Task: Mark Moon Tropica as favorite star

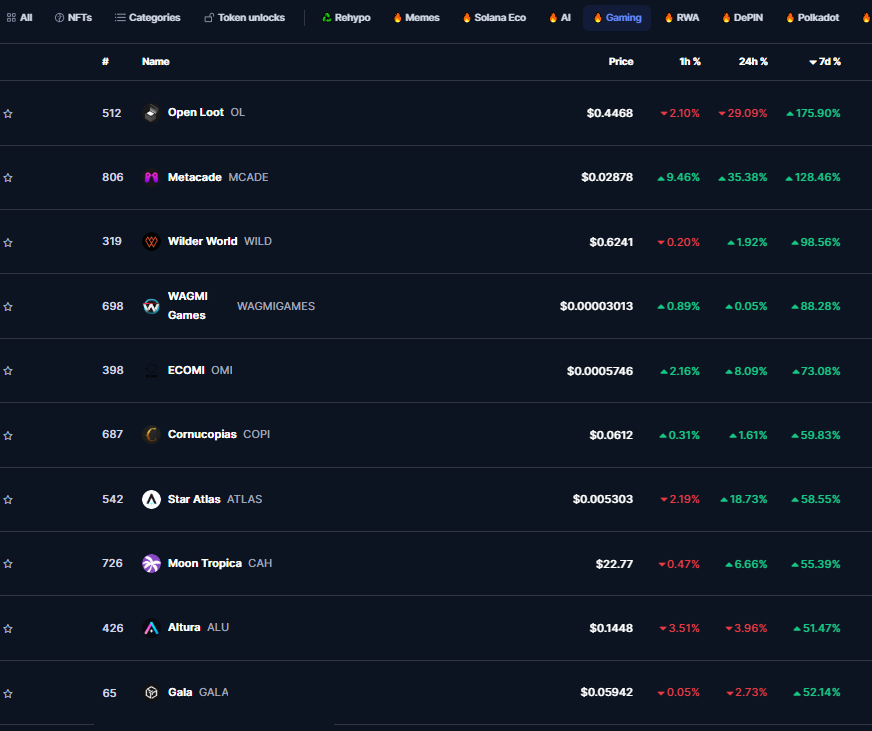Action: click(x=8, y=564)
